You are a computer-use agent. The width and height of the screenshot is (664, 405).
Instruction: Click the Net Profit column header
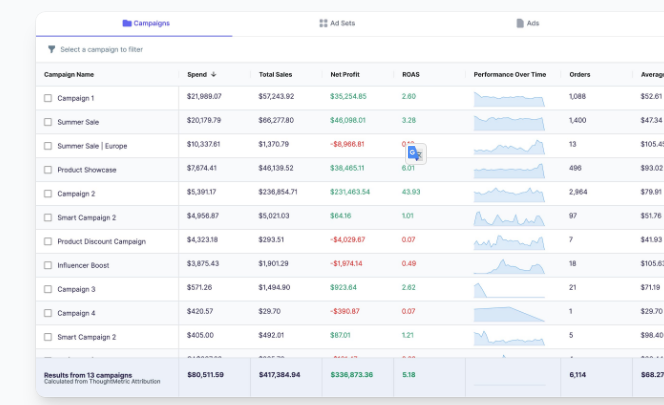pyautogui.click(x=347, y=74)
